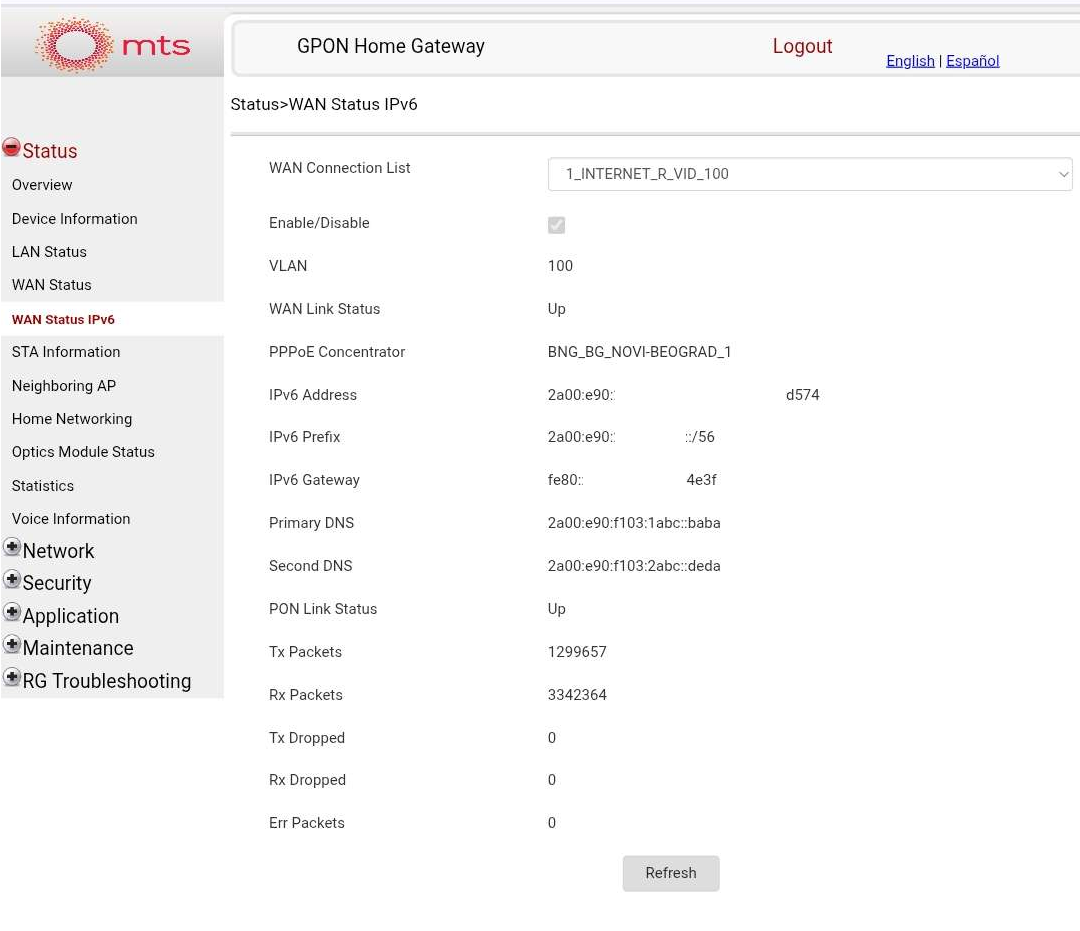Expand Application using its plus icon
The image size is (1080, 931).
(x=12, y=613)
